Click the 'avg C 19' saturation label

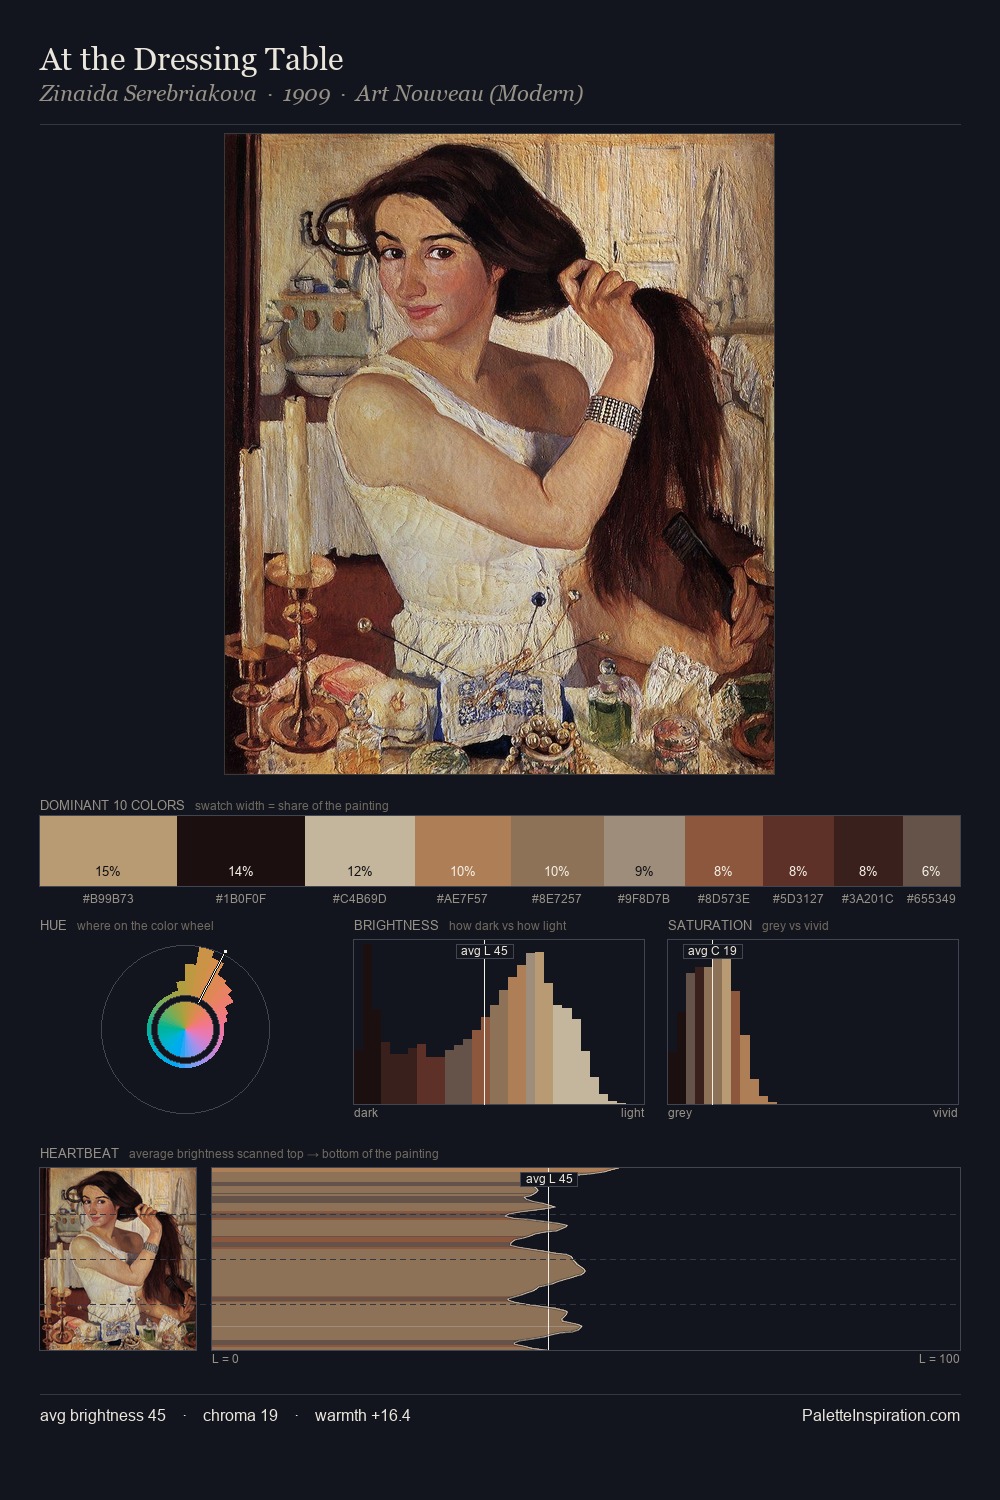[x=712, y=951]
